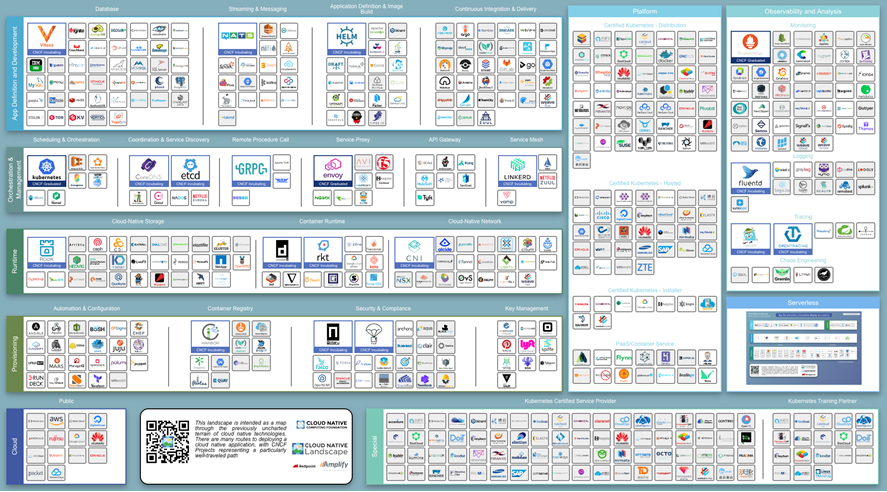Open the Netflix Zuul tile
The height and width of the screenshot is (492, 887).
coord(548,180)
